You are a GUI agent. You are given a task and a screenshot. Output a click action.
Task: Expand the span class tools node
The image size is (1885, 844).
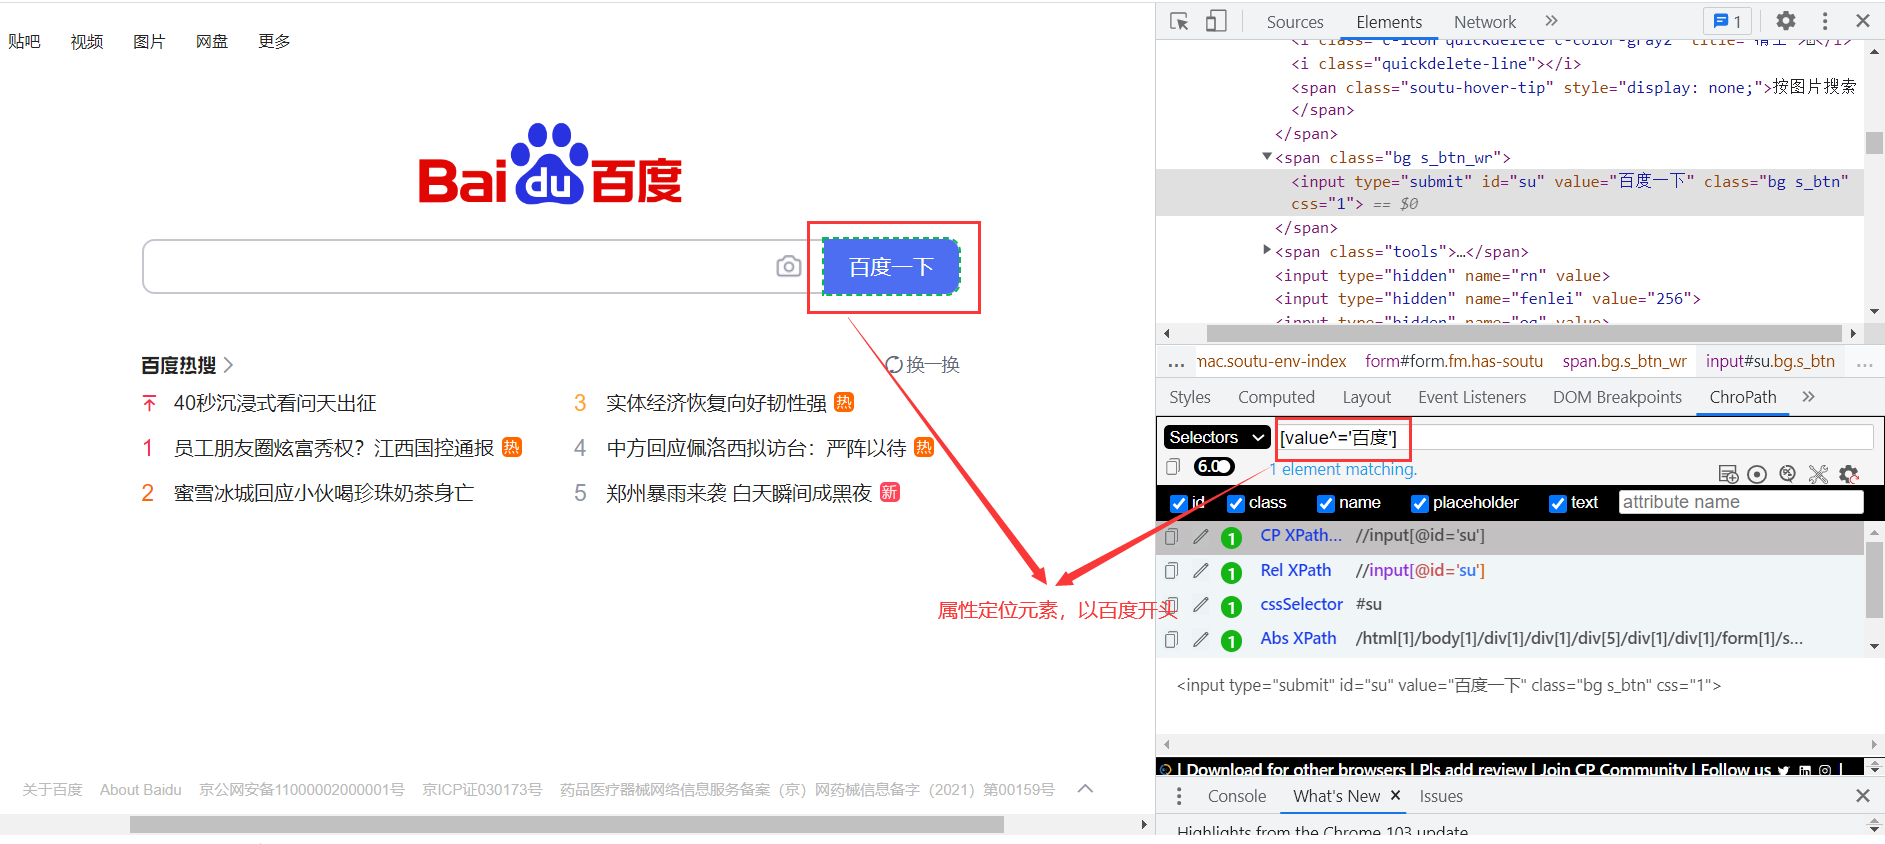pos(1267,250)
